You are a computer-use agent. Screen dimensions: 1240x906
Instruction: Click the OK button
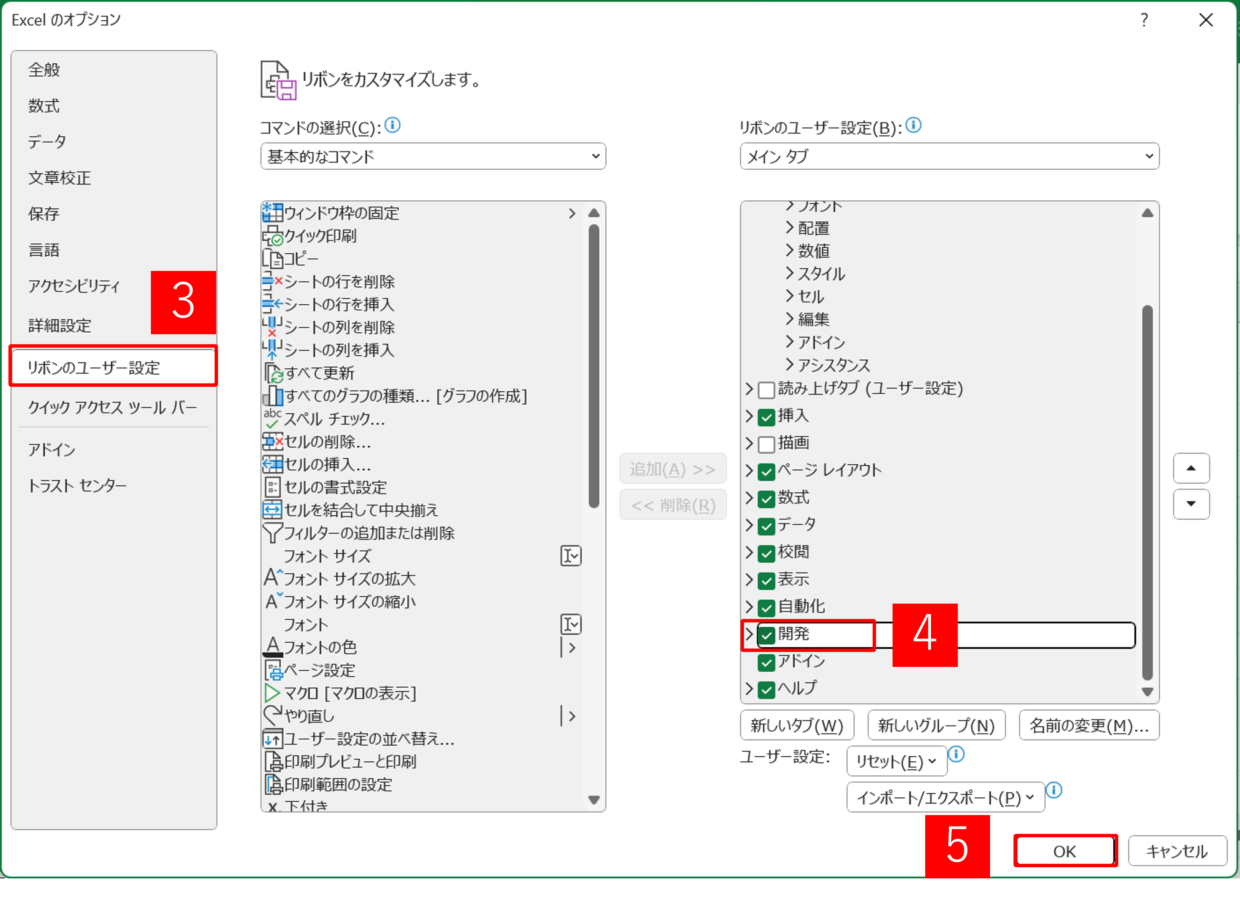1064,851
